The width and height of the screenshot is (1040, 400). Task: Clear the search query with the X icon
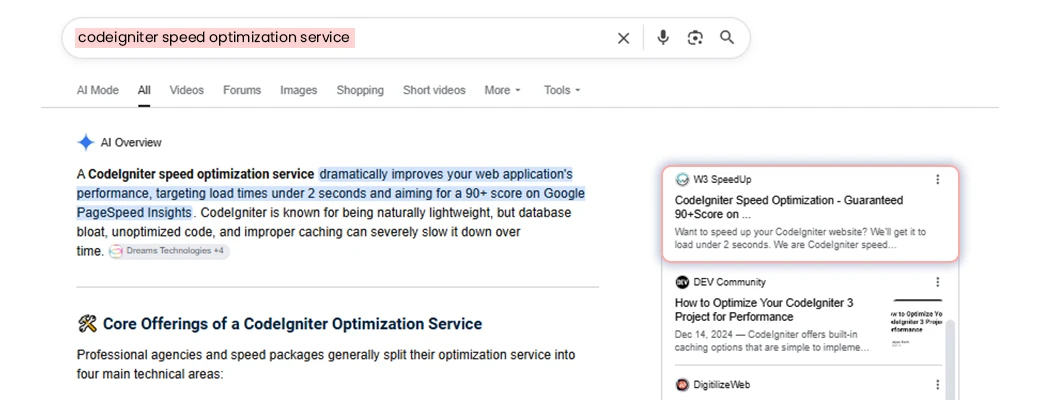(x=623, y=38)
